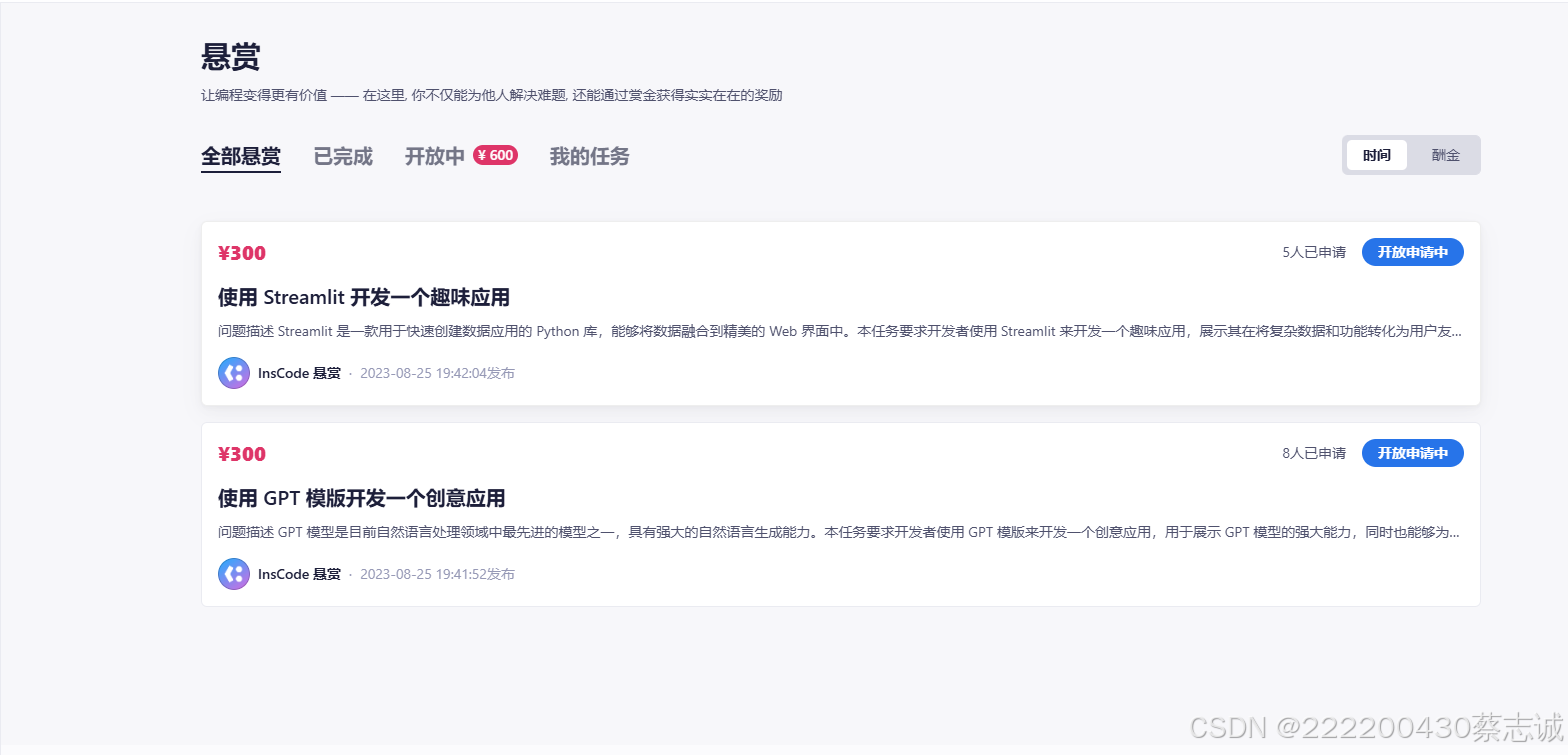Click InsCode 悬赏 author name in the GPT card
The width and height of the screenshot is (1568, 755).
click(299, 574)
